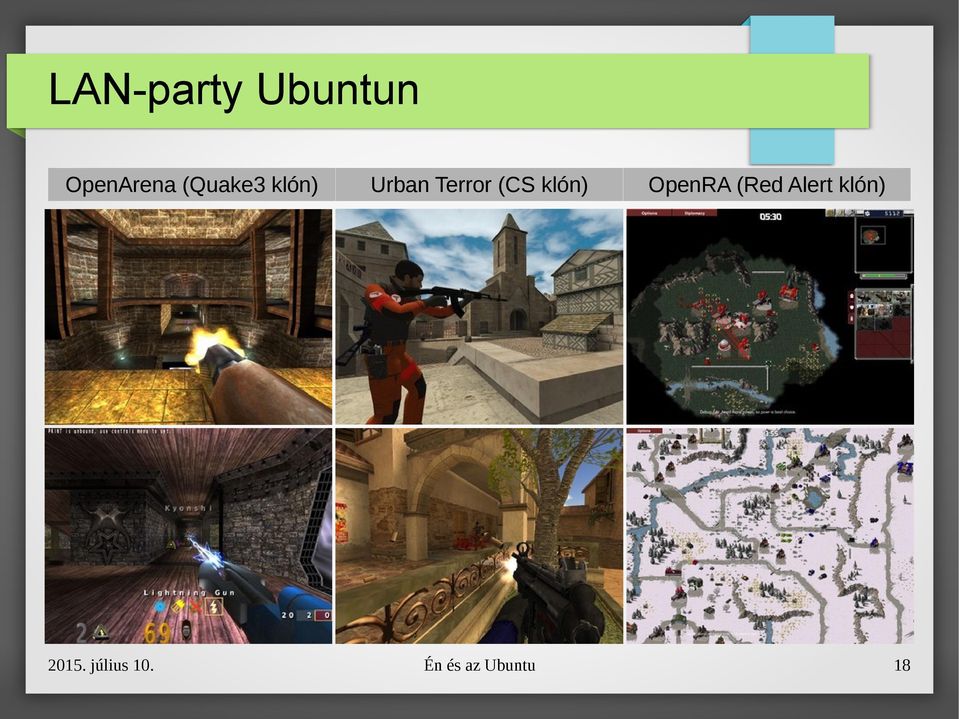Select the 'Urban Terror (CS klón)' column header

click(x=479, y=185)
